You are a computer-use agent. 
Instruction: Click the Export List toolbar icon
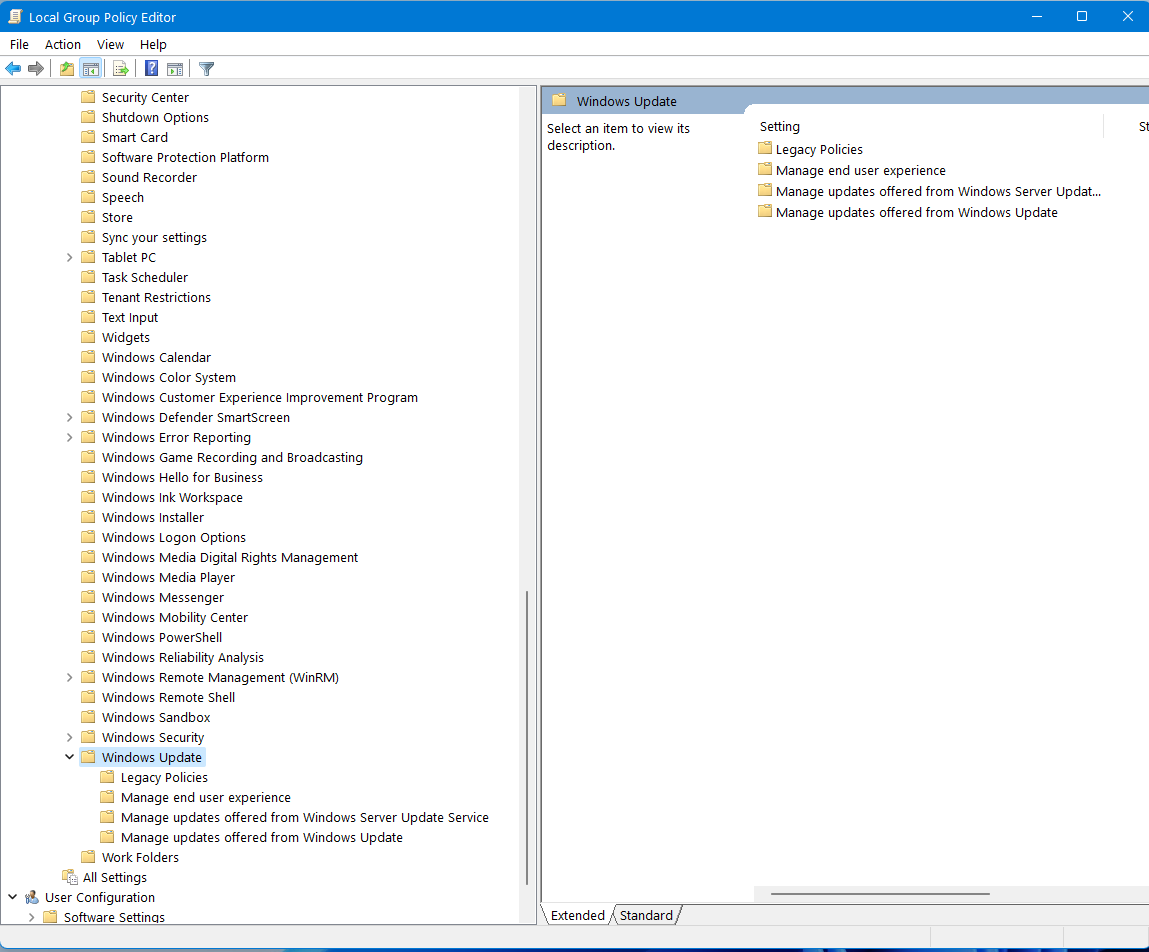pyautogui.click(x=121, y=69)
